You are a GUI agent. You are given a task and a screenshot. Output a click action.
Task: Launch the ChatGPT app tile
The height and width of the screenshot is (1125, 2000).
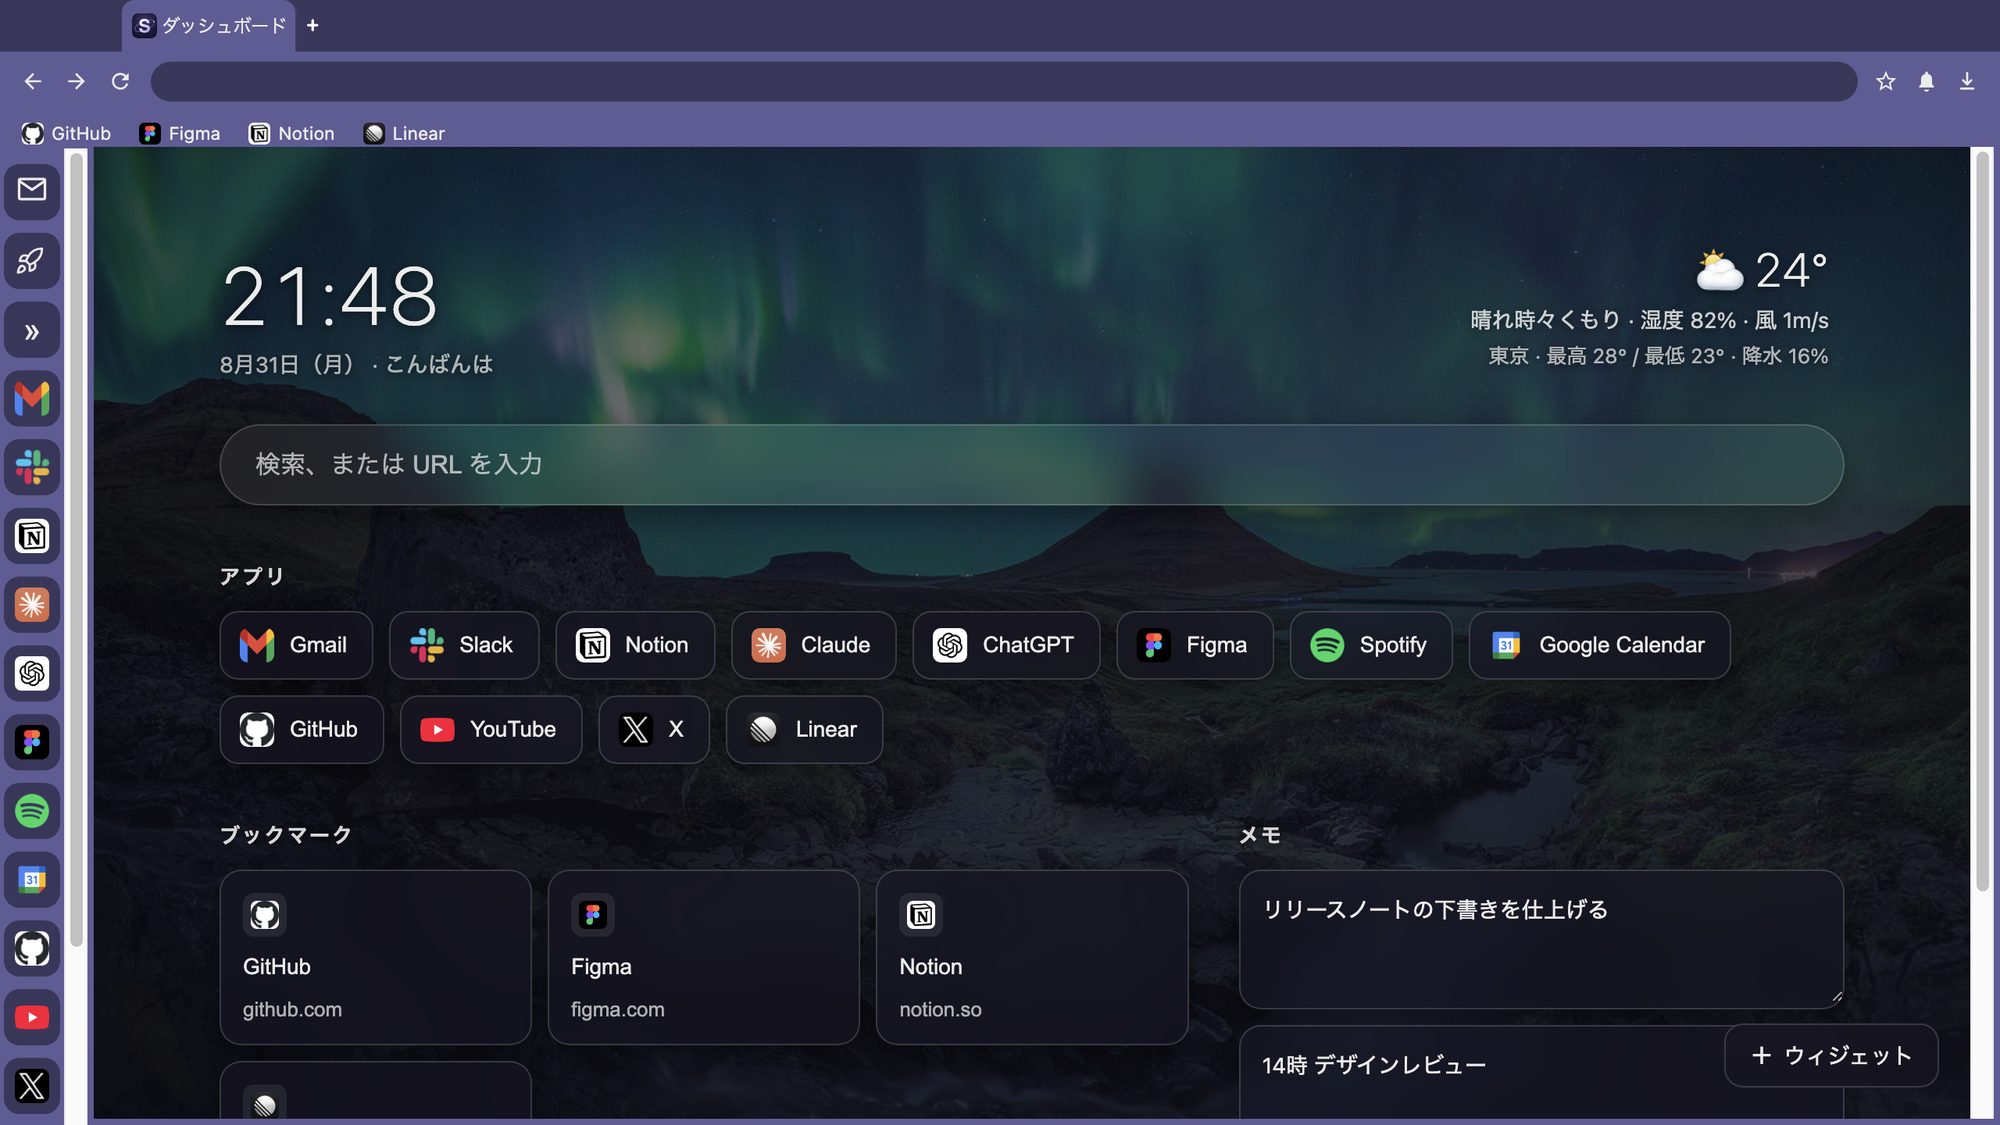[x=1006, y=646]
